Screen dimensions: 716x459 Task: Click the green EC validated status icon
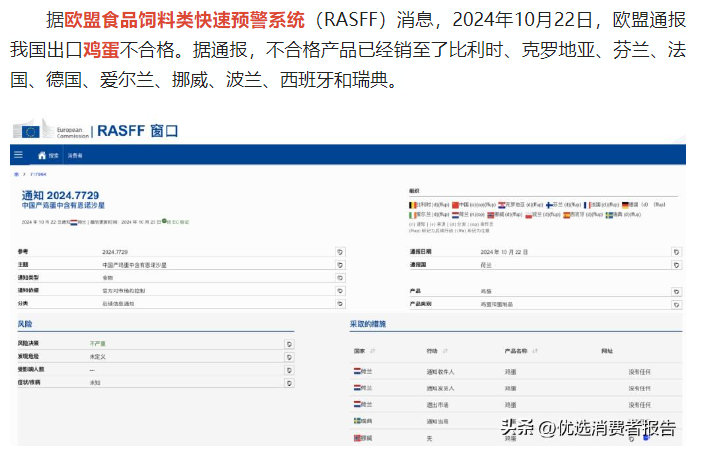[x=164, y=222]
